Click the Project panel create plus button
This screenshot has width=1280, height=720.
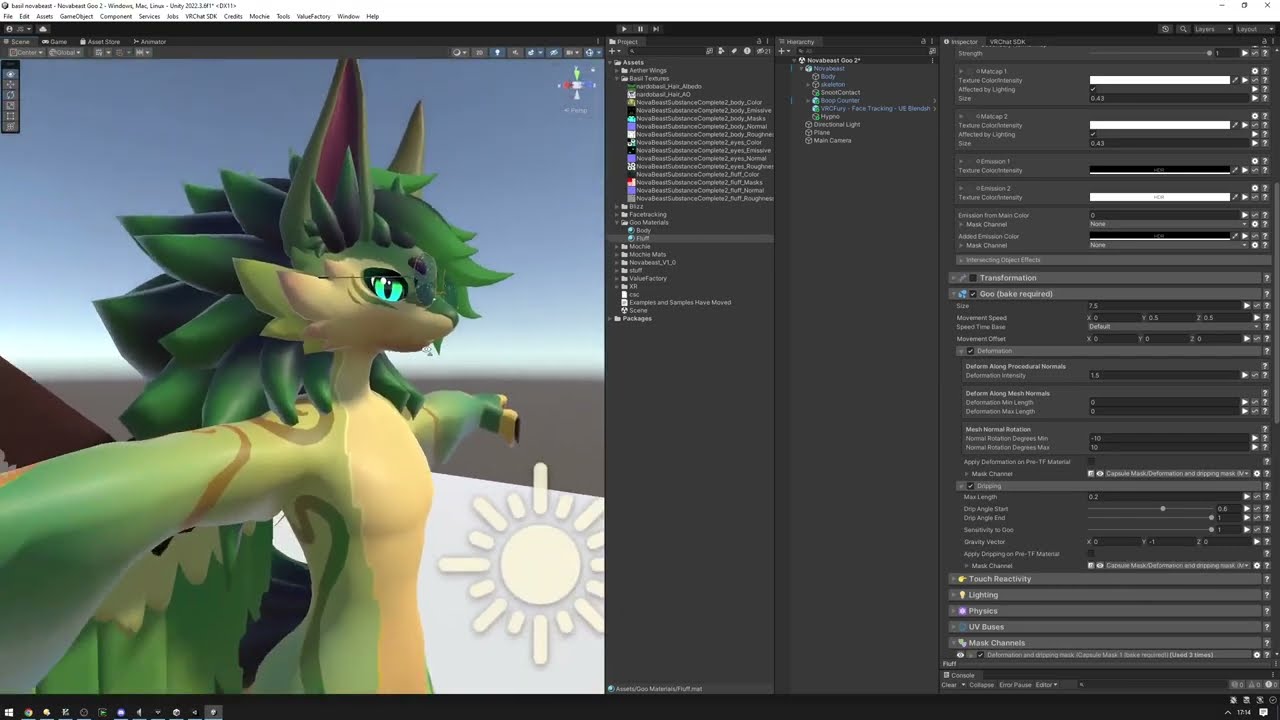tap(613, 51)
